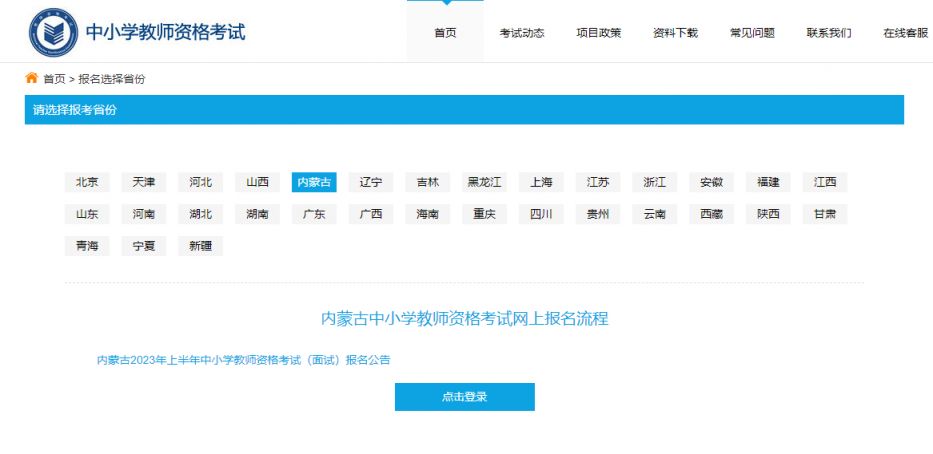This screenshot has width=933, height=454.
Task: Select province 江西
Action: click(825, 182)
